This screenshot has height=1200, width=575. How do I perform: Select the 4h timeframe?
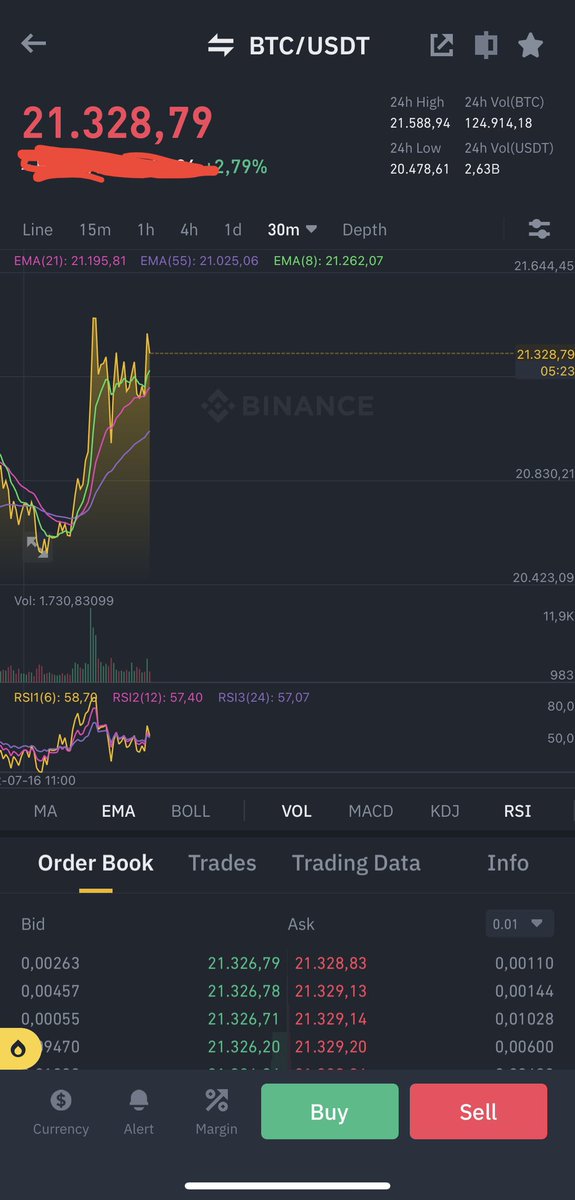pos(189,229)
